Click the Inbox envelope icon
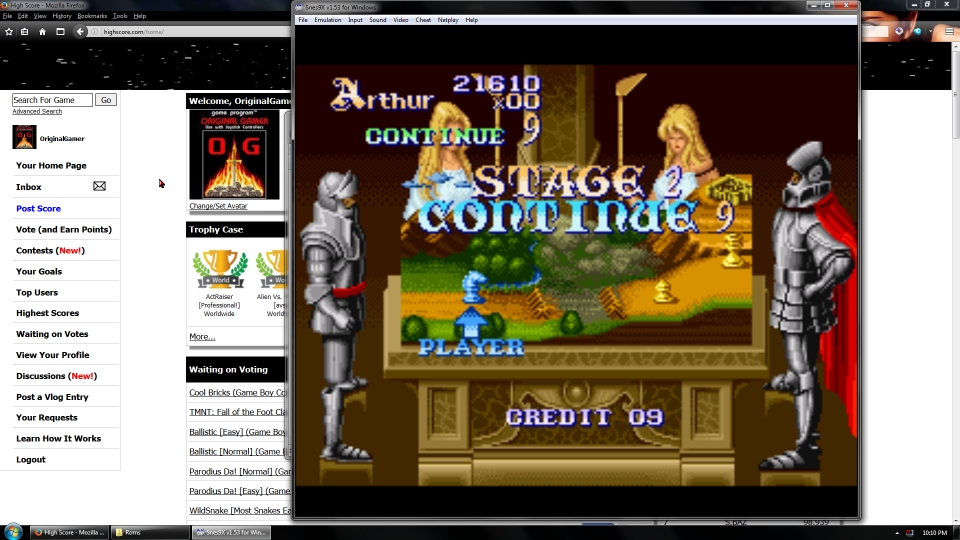Image resolution: width=960 pixels, height=540 pixels. coord(99,186)
